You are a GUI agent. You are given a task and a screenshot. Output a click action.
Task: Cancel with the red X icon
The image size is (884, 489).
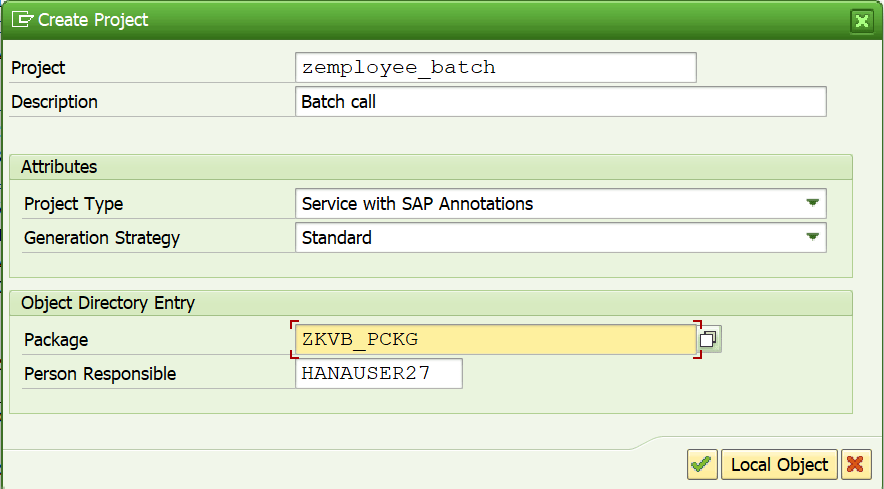[855, 464]
